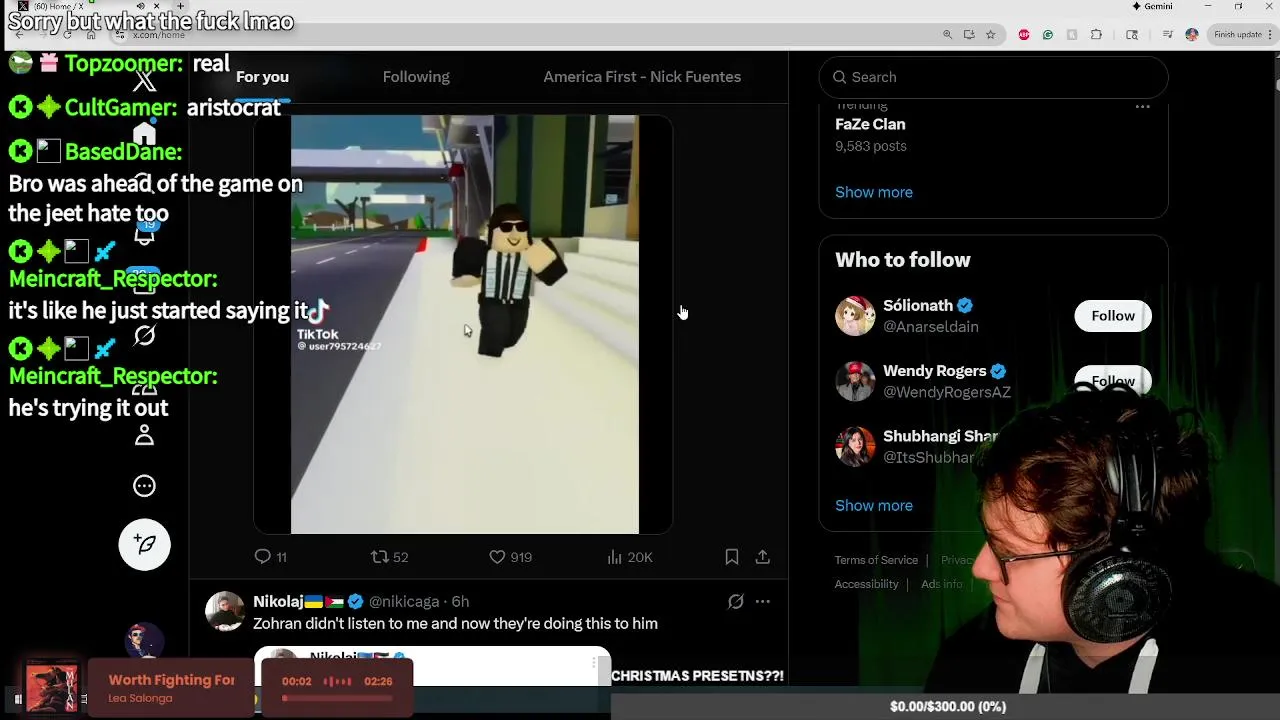Open a new browser tab

[x=180, y=6]
